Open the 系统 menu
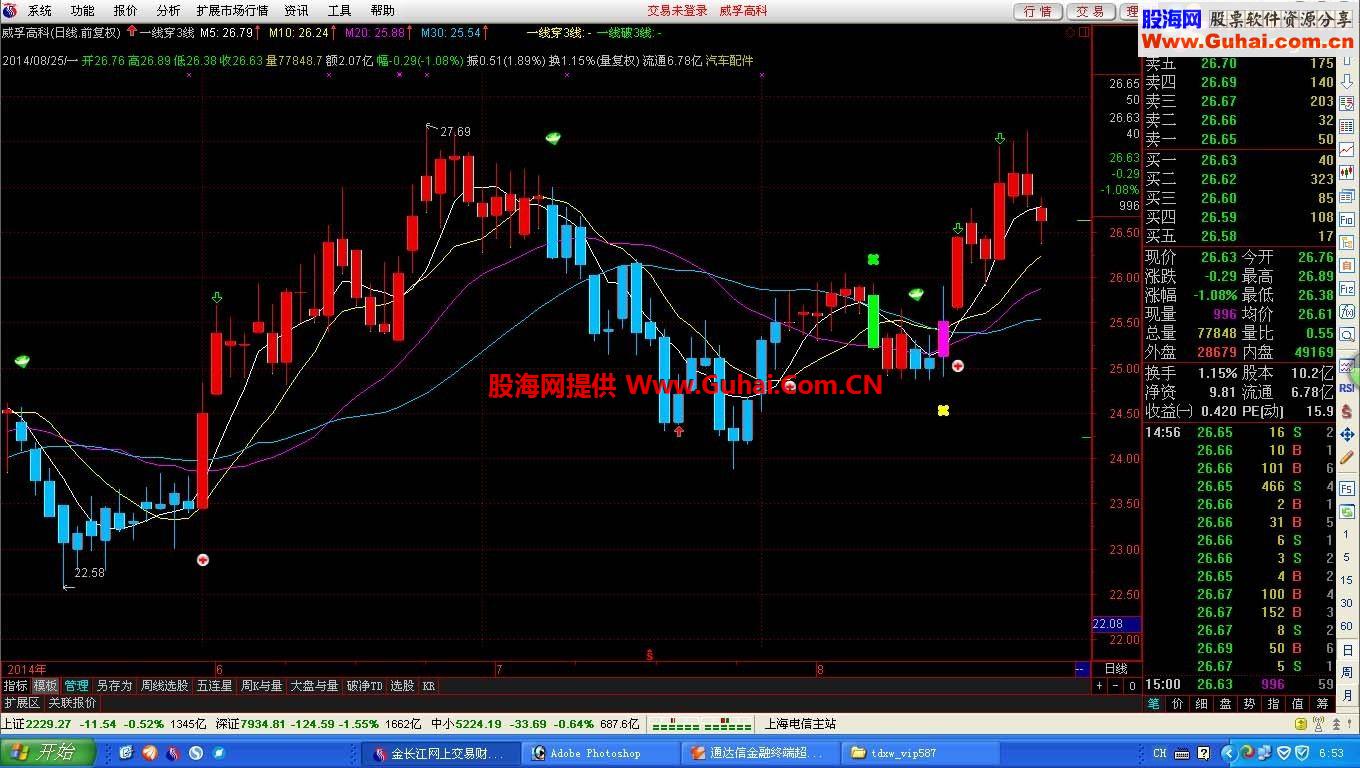This screenshot has height=768, width=1360. coord(40,11)
